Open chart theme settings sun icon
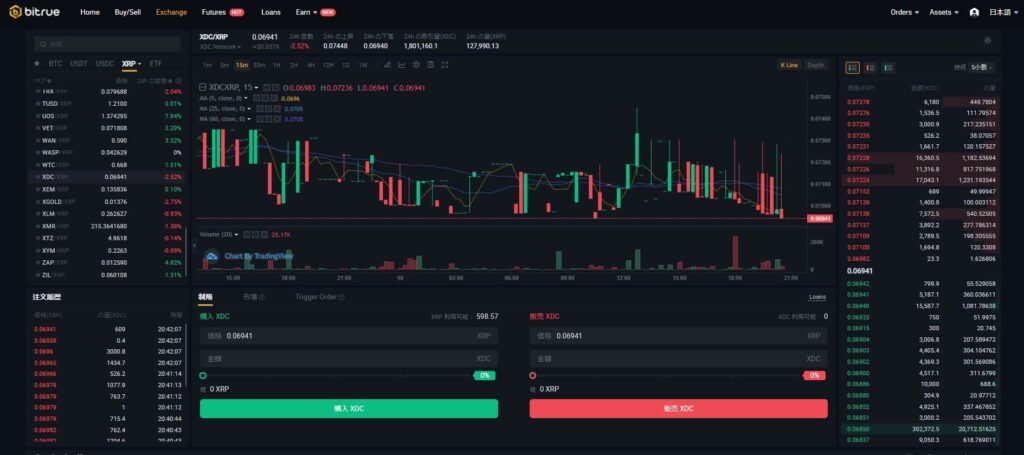The image size is (1024, 455). click(x=987, y=40)
